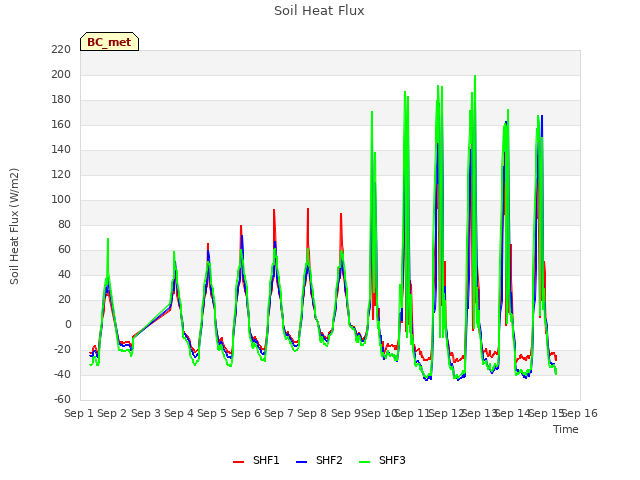
Task: Click the 140 y-axis tick label
Action: click(61, 149)
